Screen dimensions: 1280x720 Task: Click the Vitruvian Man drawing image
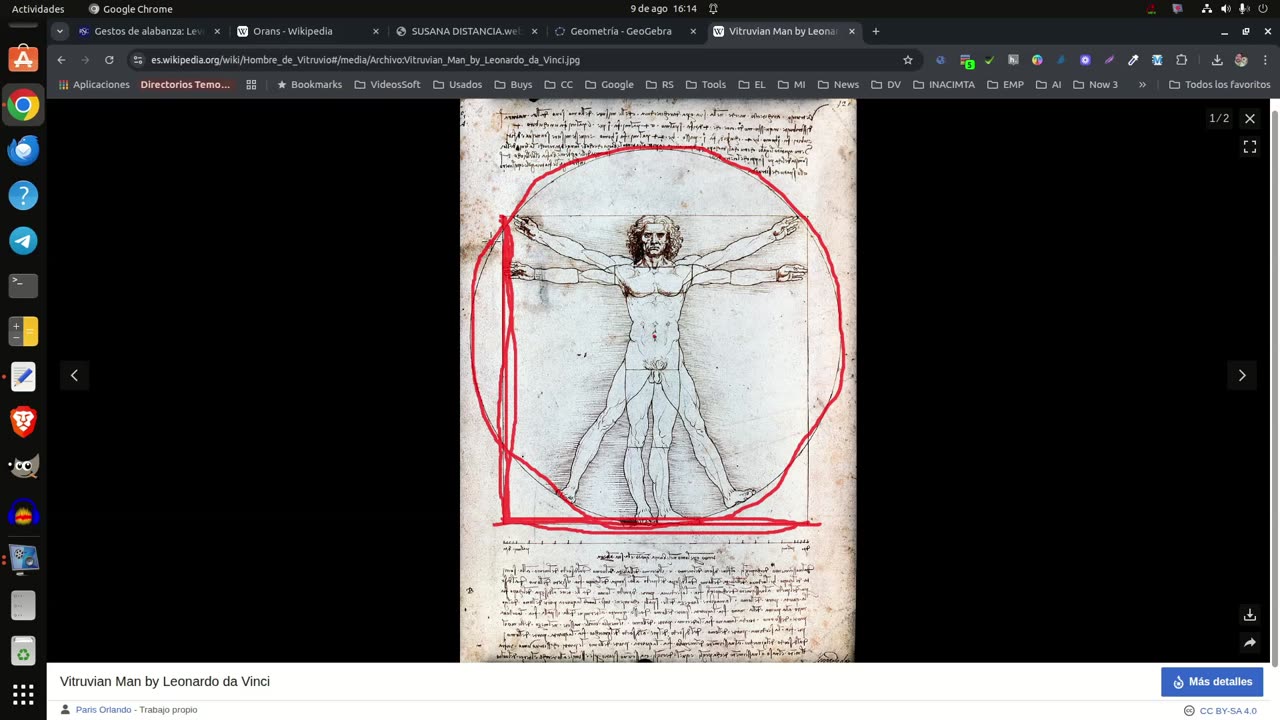point(658,380)
